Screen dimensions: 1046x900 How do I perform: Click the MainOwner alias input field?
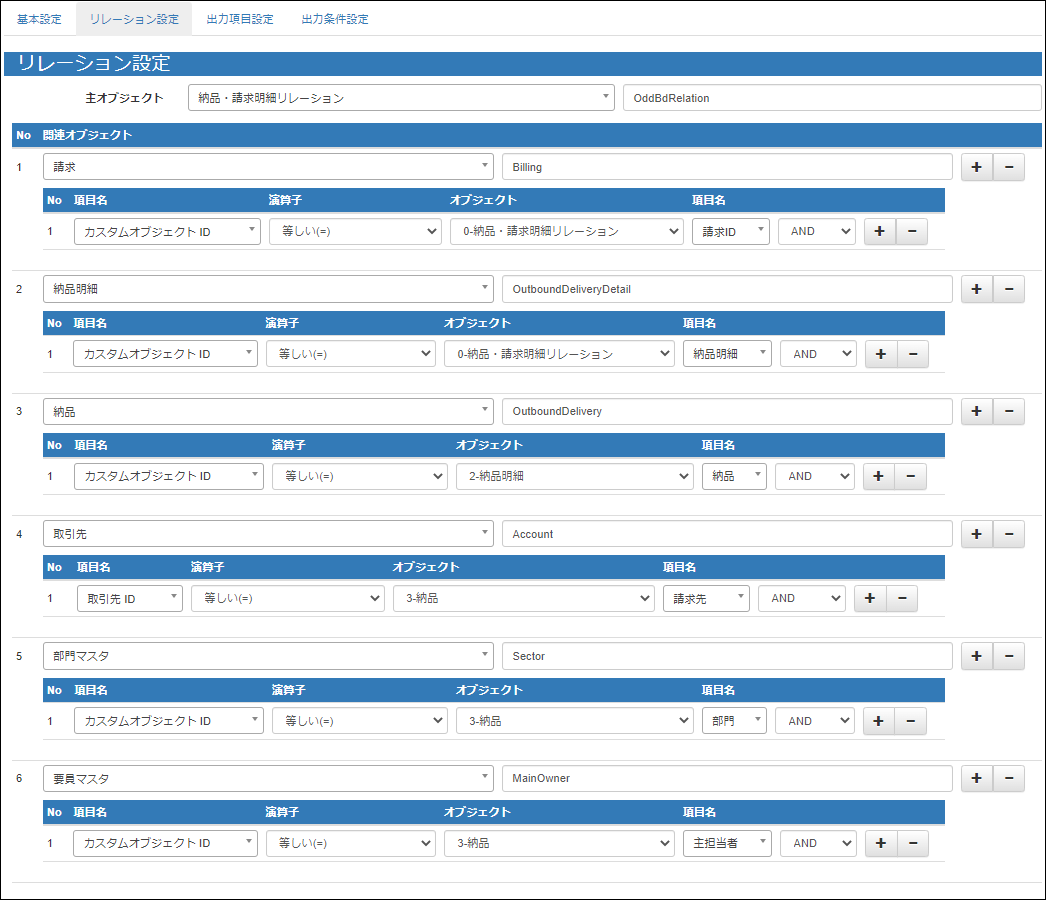pyautogui.click(x=727, y=778)
